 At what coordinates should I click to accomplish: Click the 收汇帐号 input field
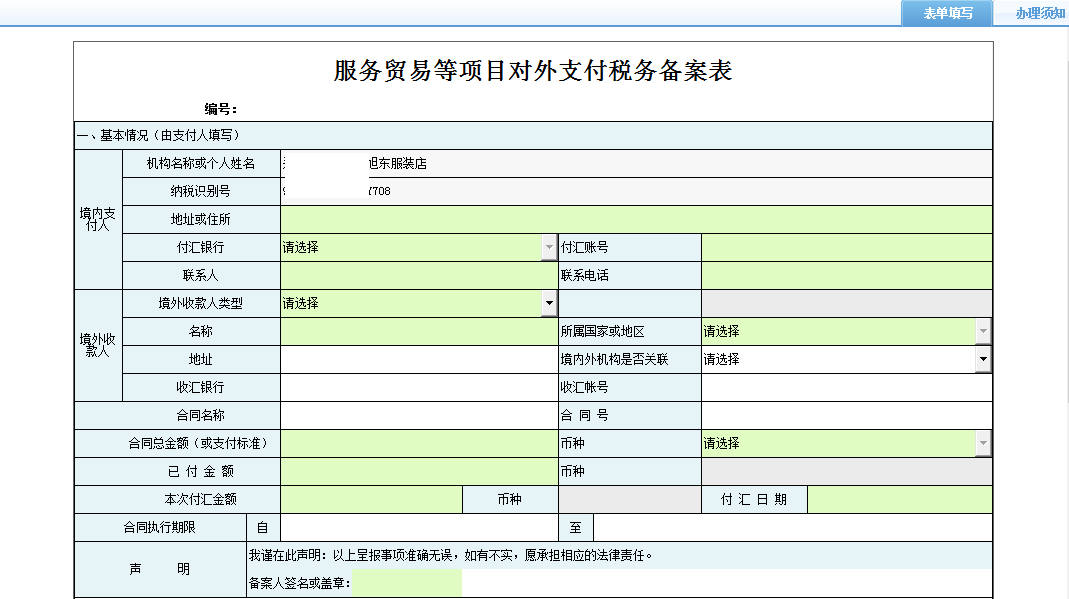[x=845, y=386]
